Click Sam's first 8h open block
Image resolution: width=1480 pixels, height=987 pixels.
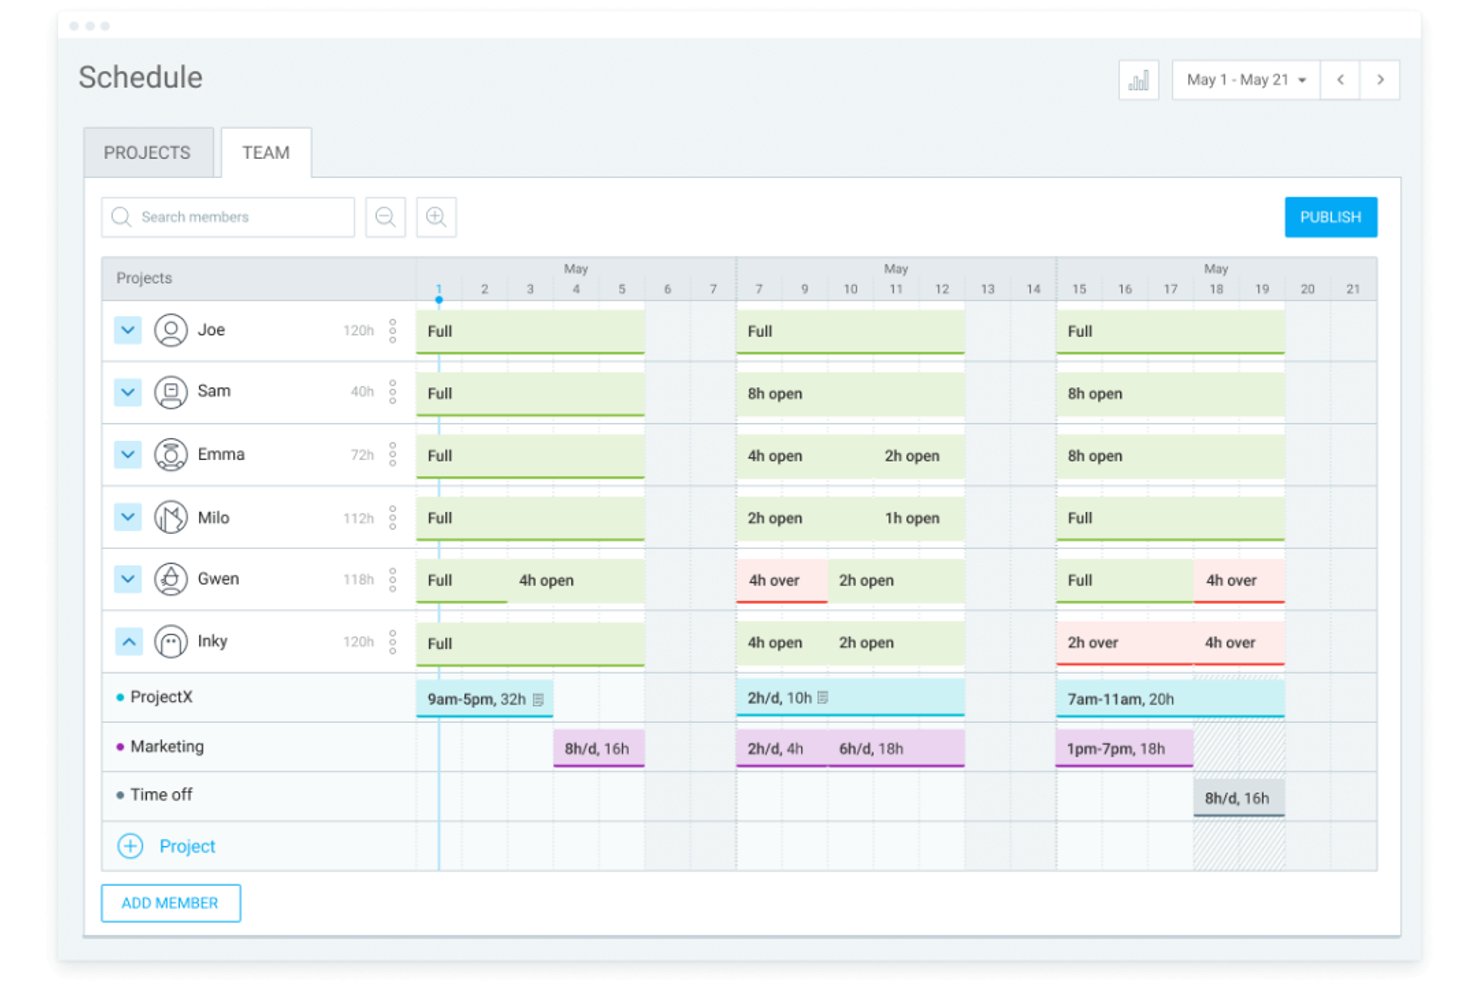pyautogui.click(x=851, y=394)
